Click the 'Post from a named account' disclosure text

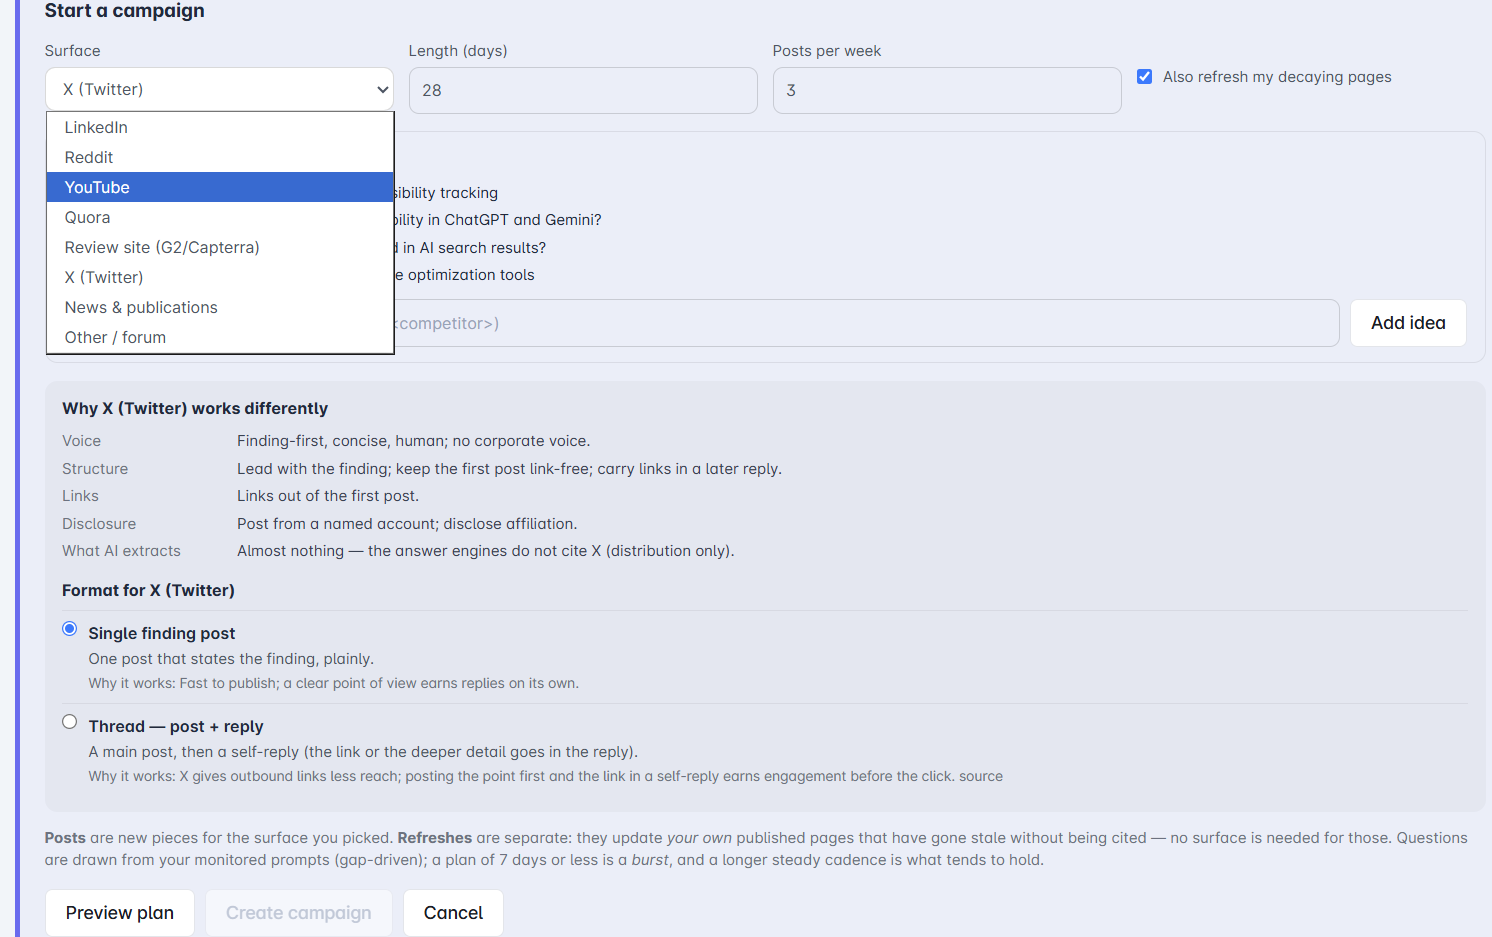pyautogui.click(x=407, y=524)
